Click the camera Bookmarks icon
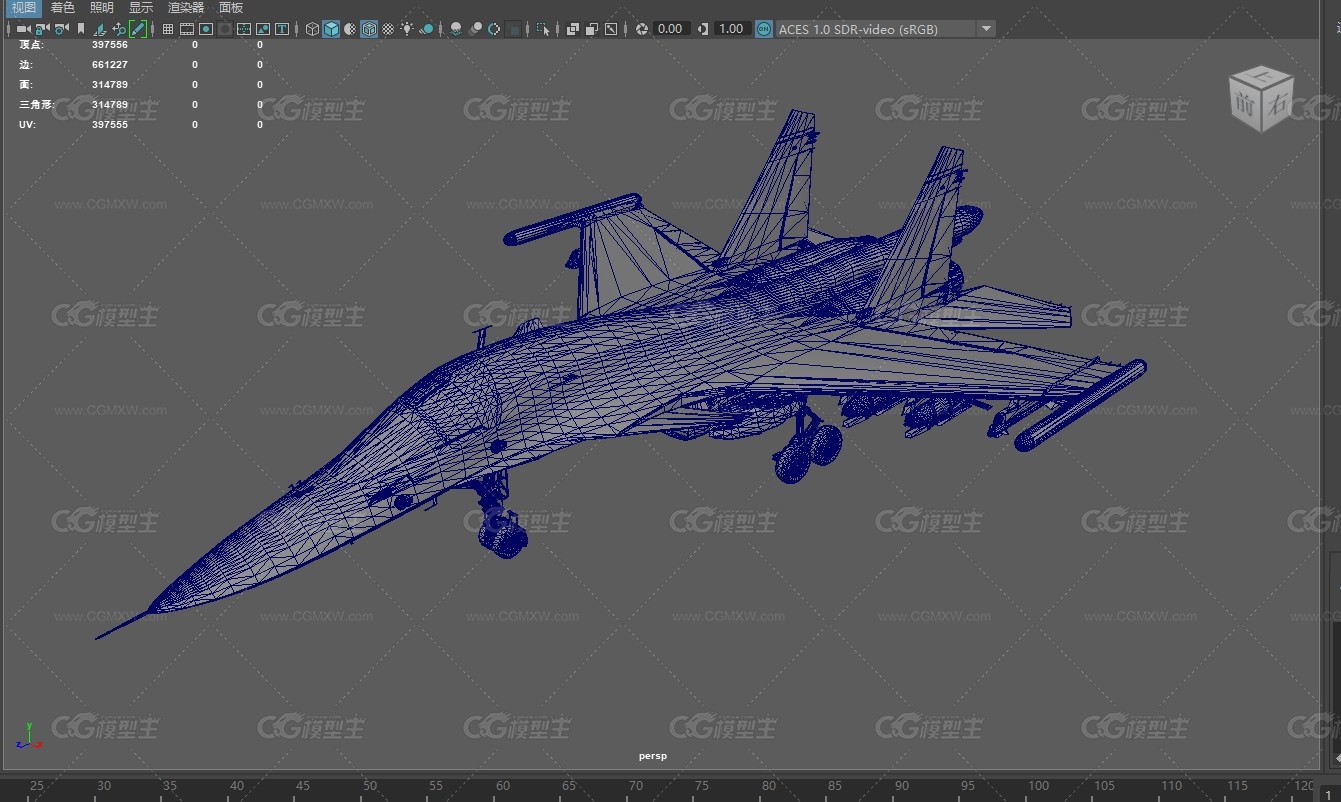Image resolution: width=1341 pixels, height=802 pixels. point(81,29)
